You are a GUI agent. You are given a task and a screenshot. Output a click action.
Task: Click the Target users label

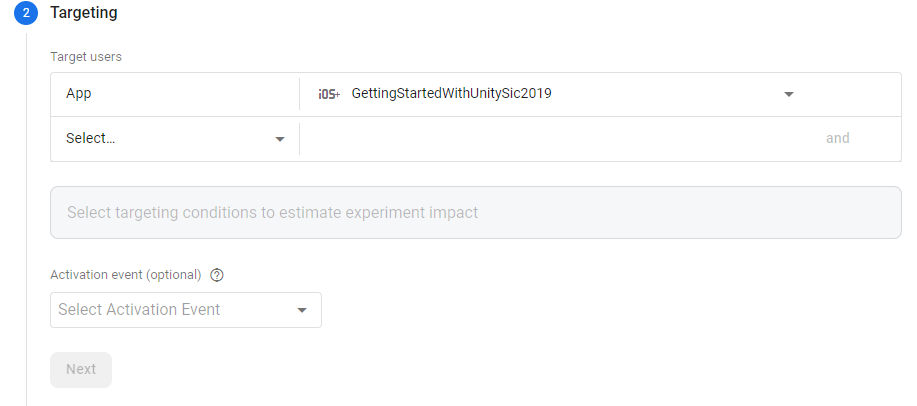pos(86,56)
